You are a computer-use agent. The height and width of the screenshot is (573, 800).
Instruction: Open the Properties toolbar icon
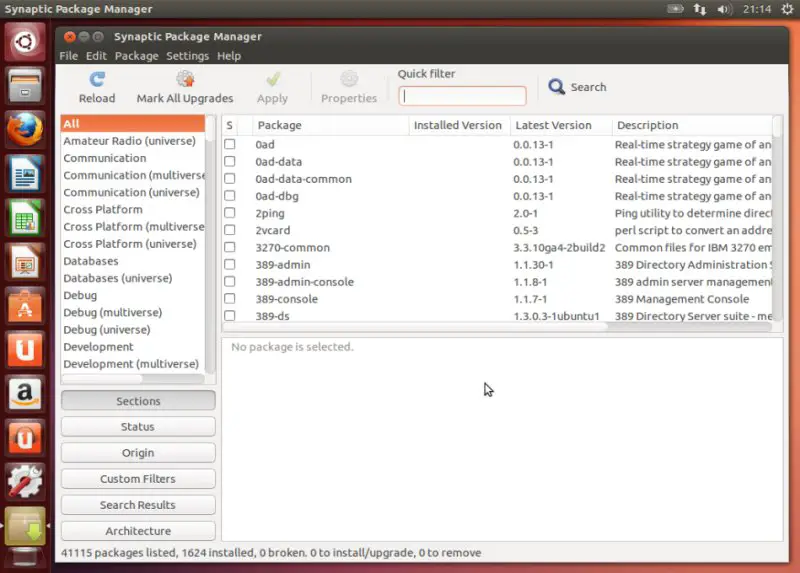pyautogui.click(x=349, y=80)
